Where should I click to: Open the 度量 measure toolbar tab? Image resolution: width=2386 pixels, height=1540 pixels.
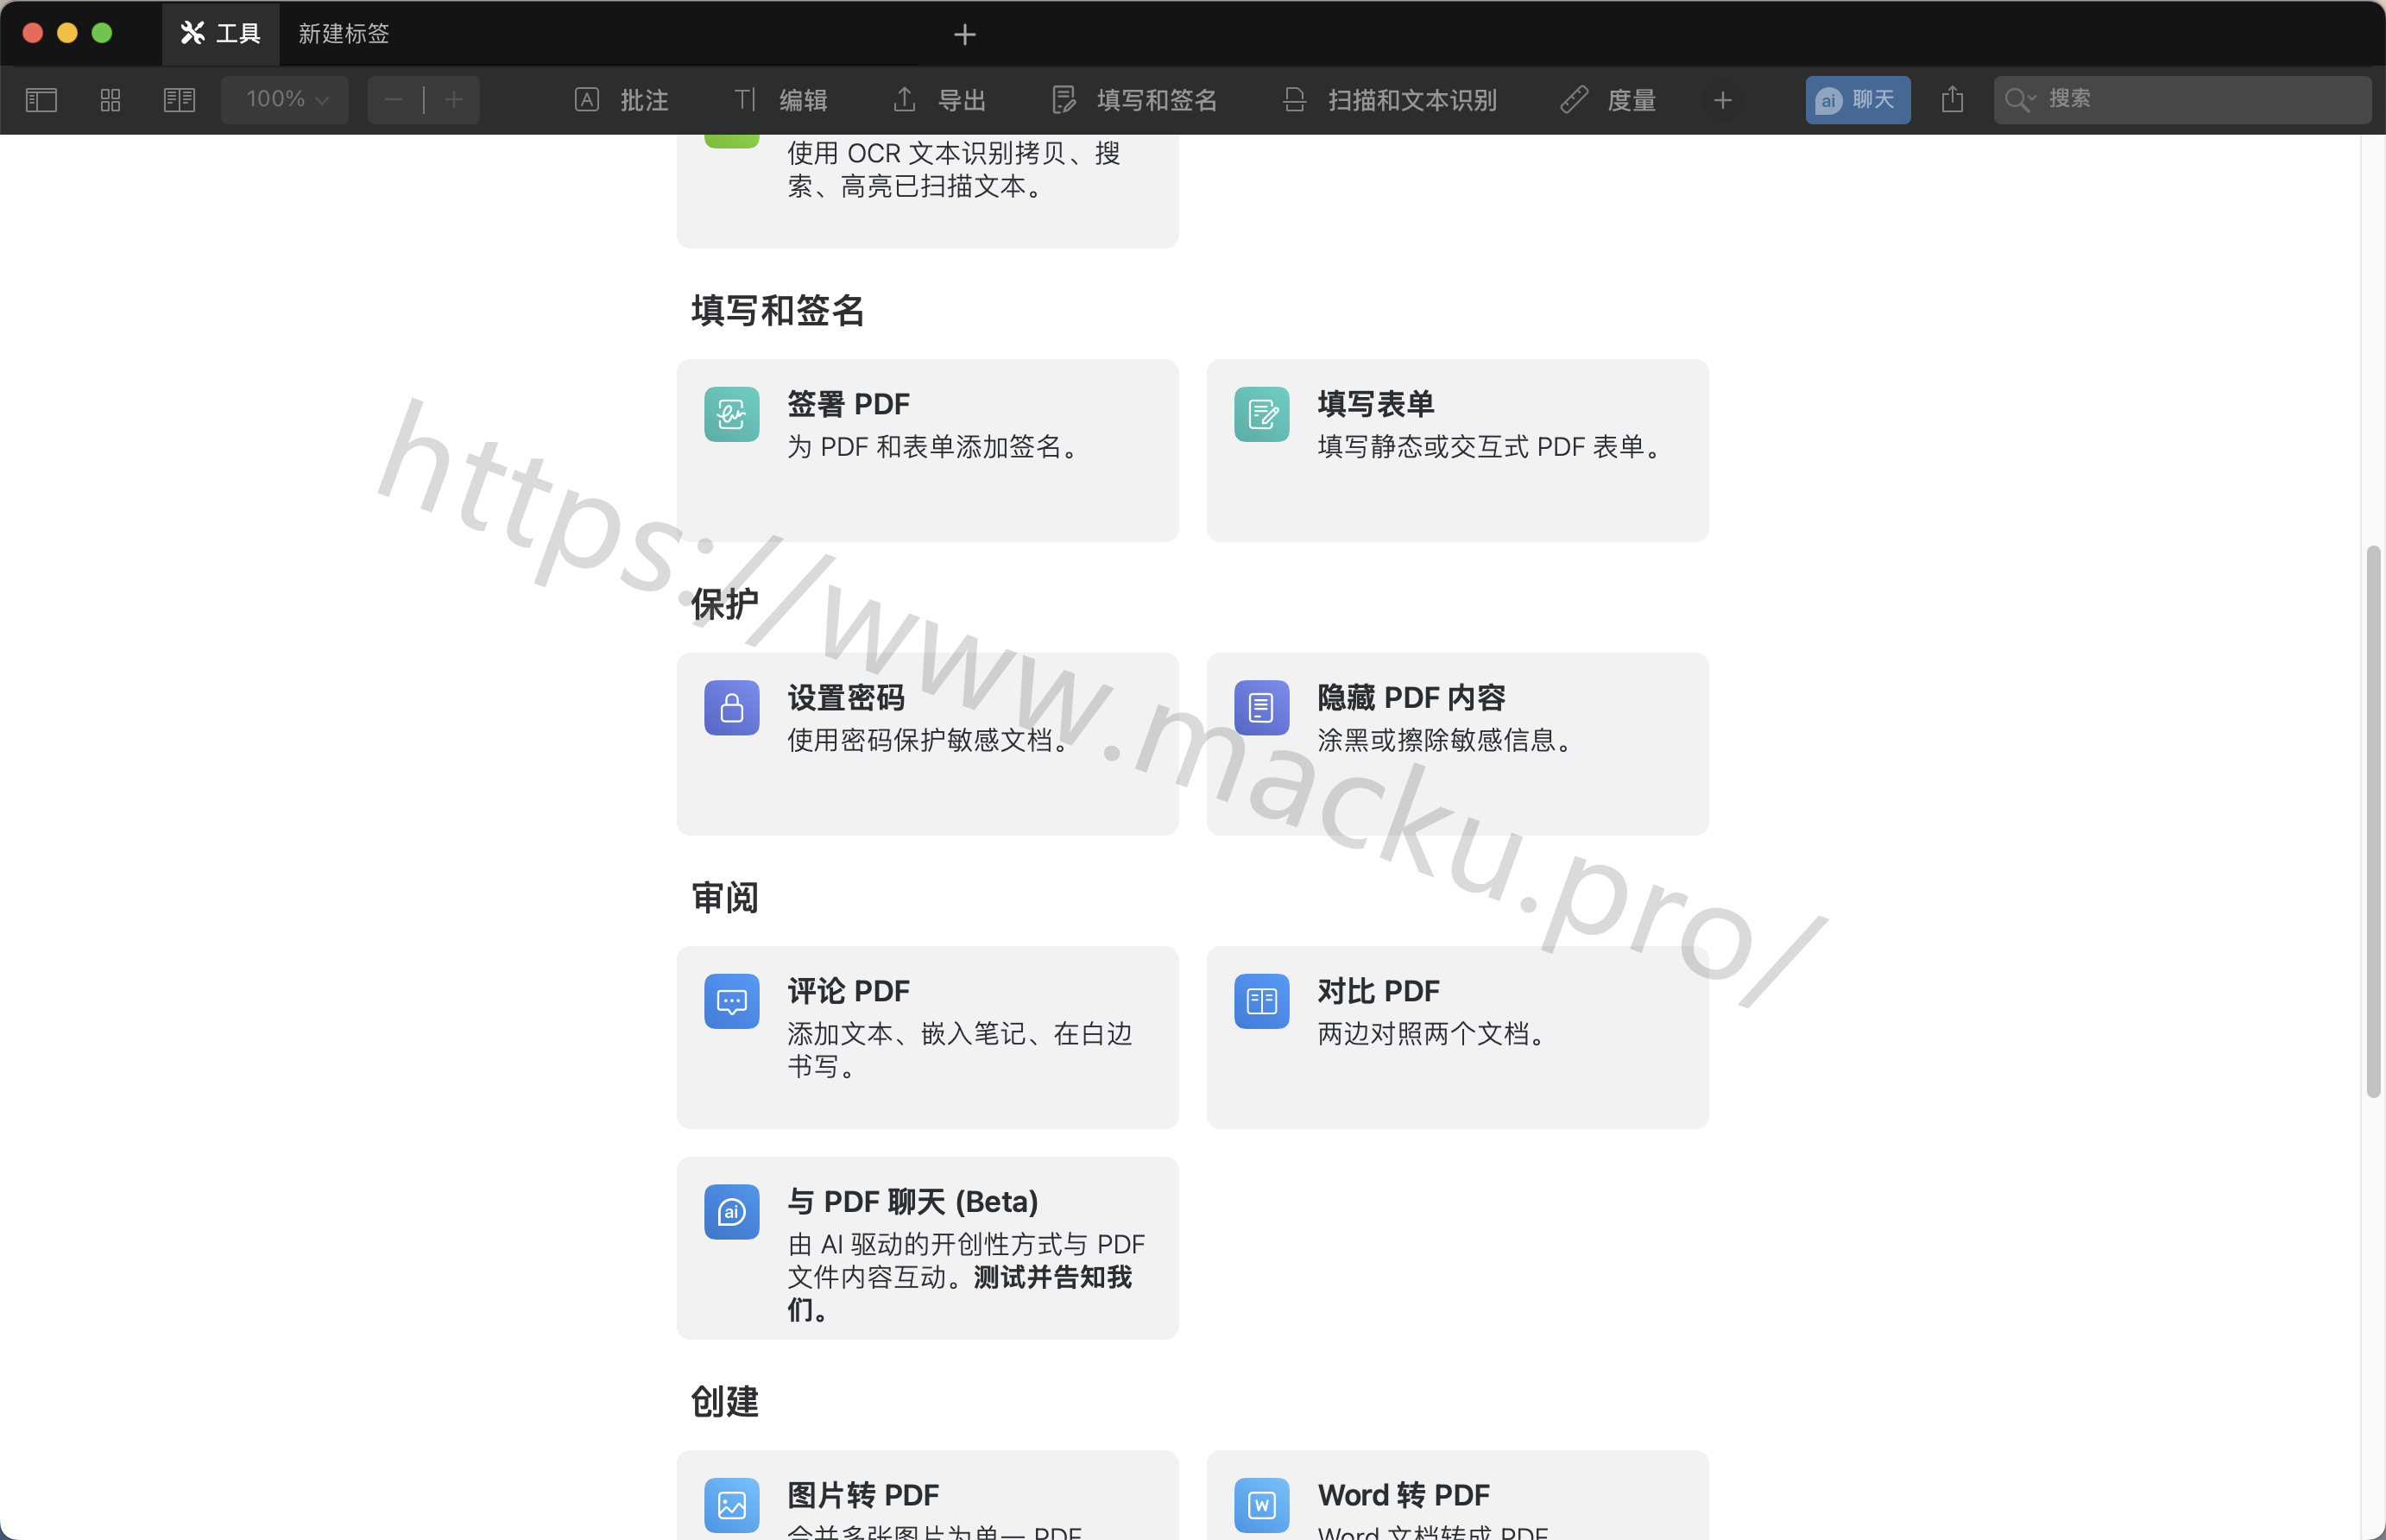[x=1608, y=100]
